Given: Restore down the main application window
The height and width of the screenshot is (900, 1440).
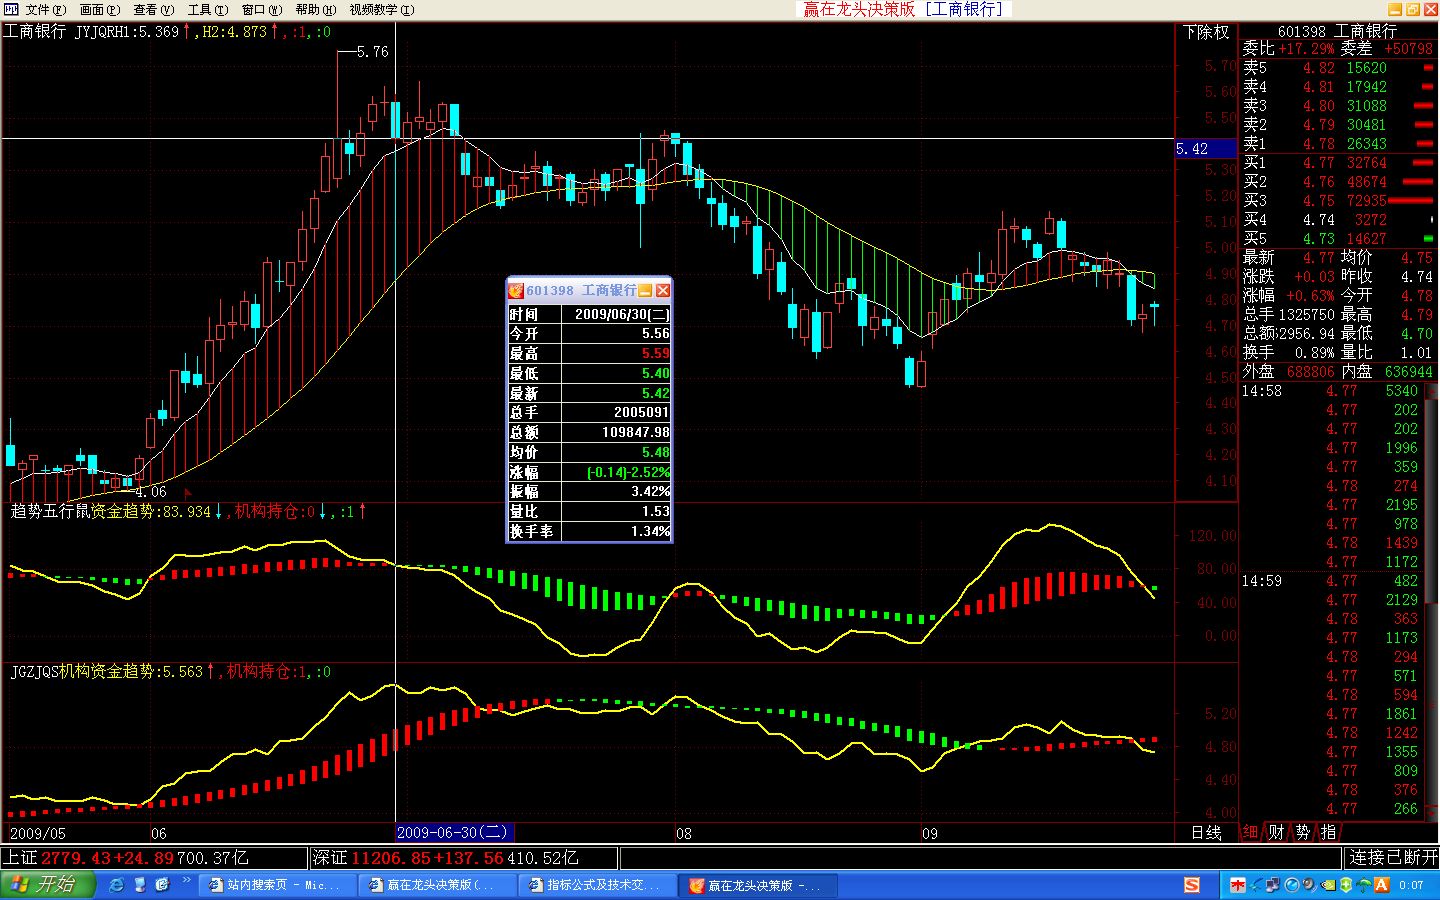Looking at the screenshot, I should (1413, 9).
